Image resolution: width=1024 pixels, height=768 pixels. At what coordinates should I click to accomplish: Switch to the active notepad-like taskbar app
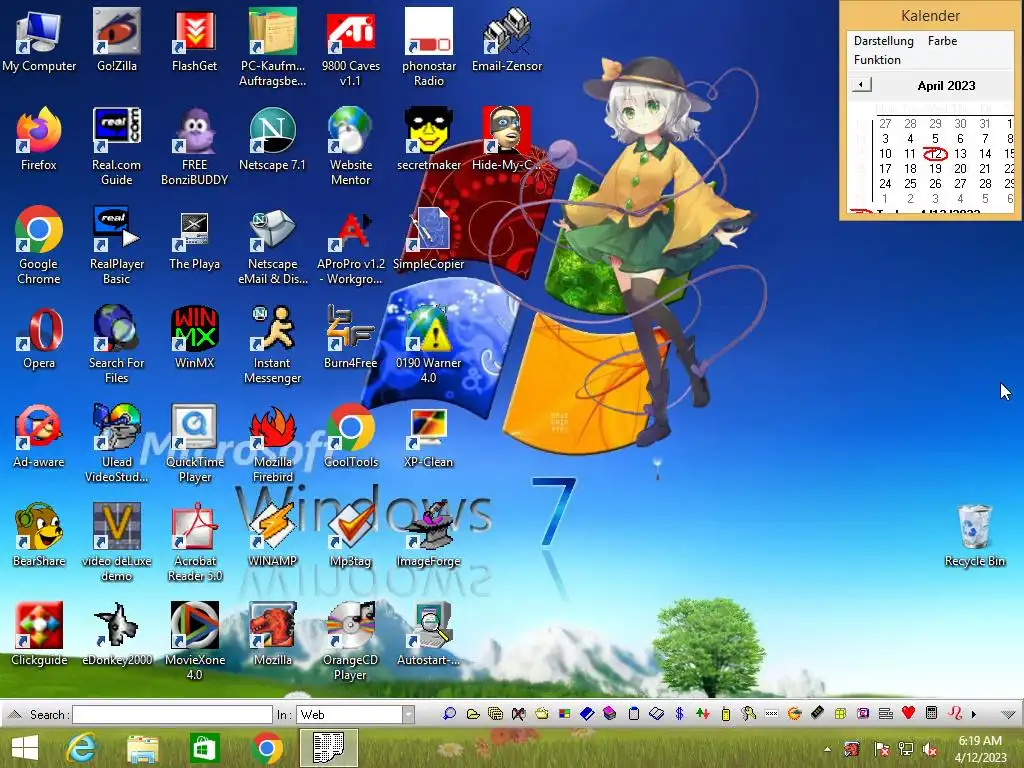click(x=328, y=748)
